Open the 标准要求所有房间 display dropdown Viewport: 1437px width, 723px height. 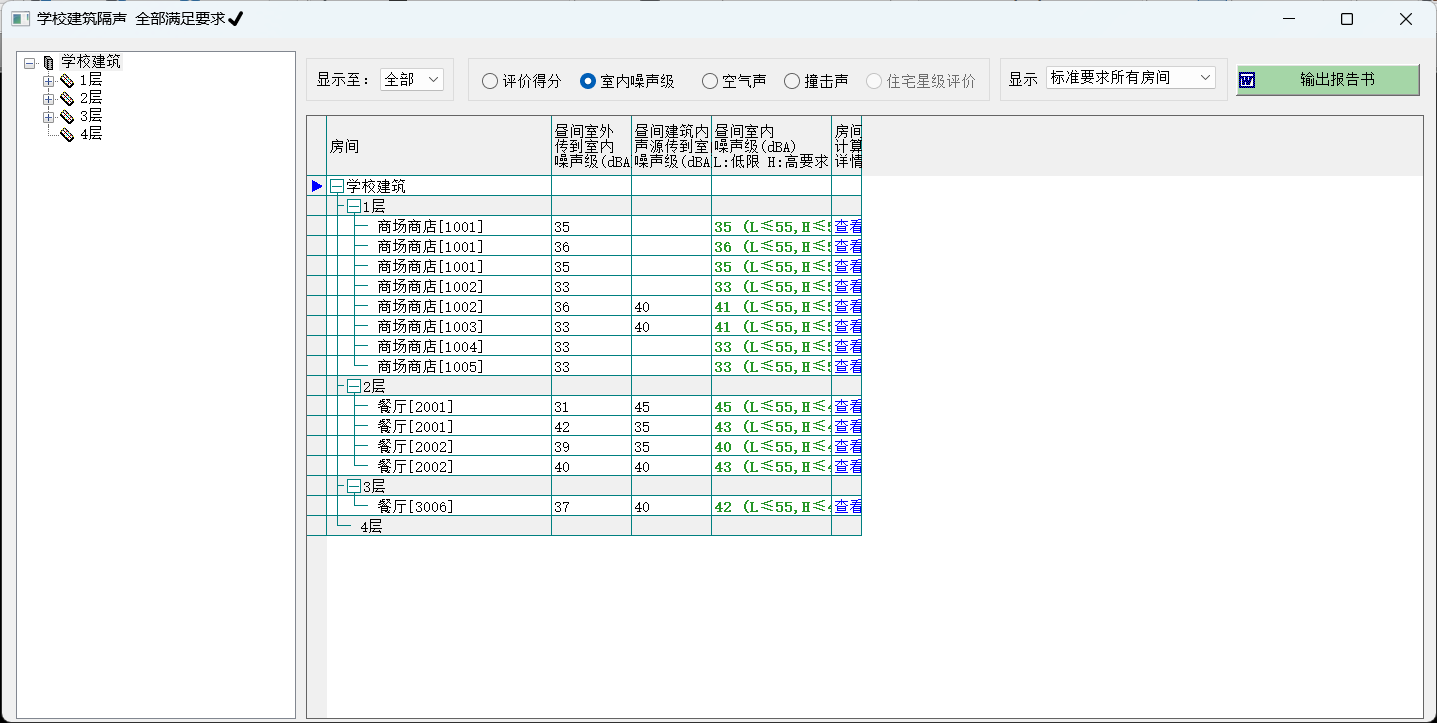point(1130,77)
